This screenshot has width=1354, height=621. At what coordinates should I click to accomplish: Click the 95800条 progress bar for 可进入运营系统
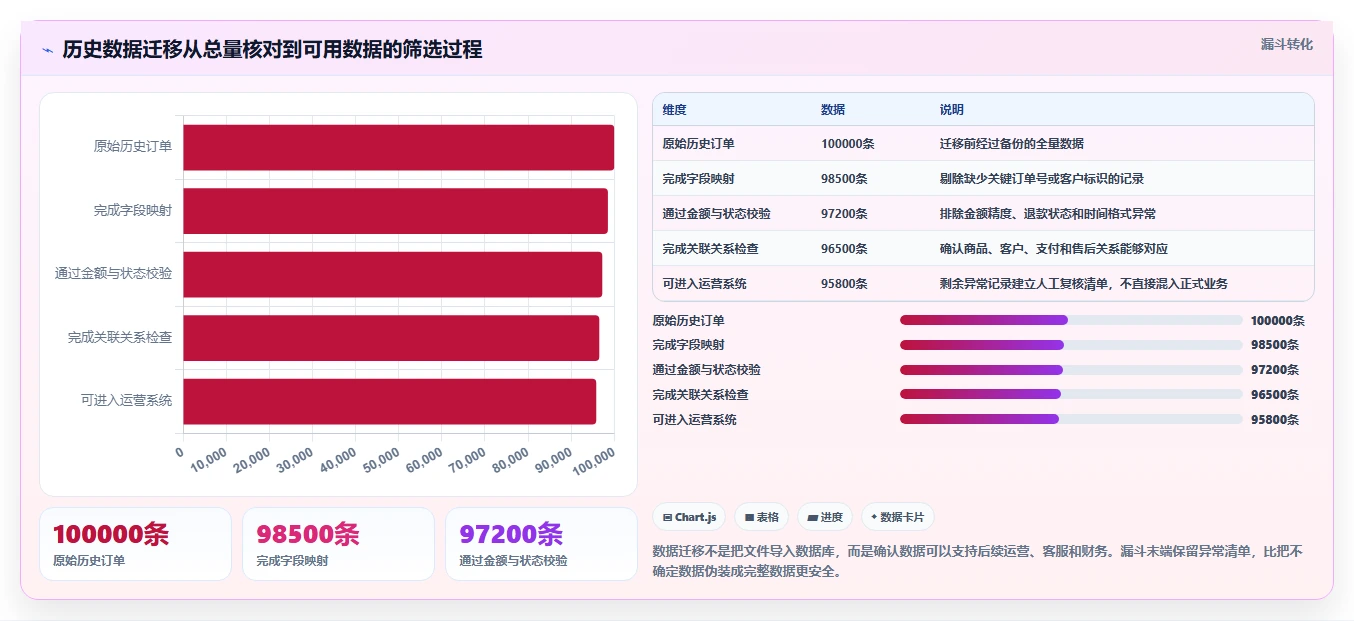tap(1071, 419)
